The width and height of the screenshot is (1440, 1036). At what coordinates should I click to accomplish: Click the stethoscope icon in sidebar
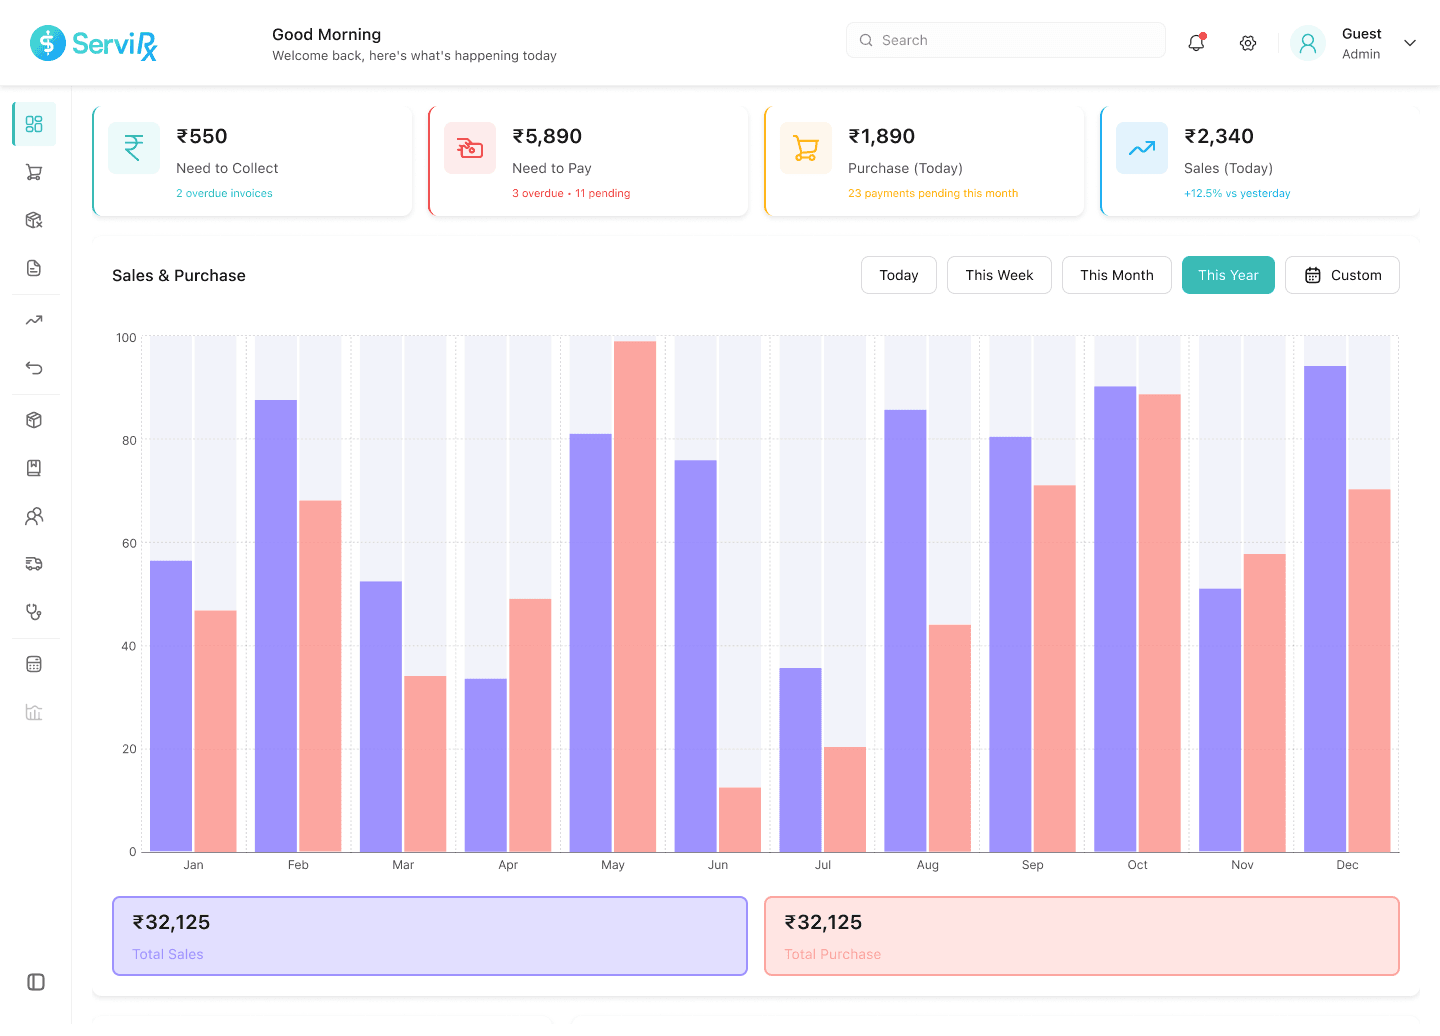point(34,611)
